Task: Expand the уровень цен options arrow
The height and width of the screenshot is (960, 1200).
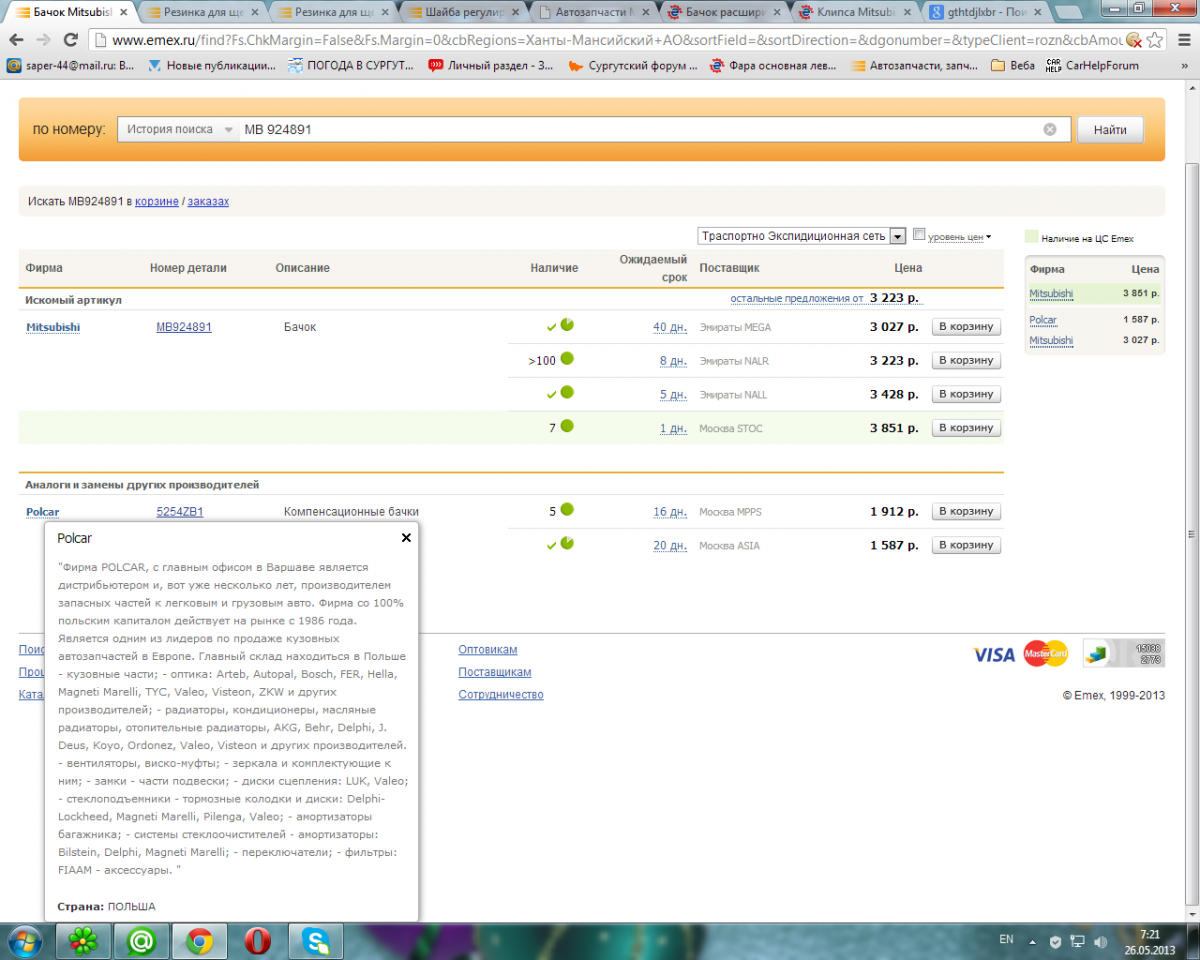Action: pos(989,237)
